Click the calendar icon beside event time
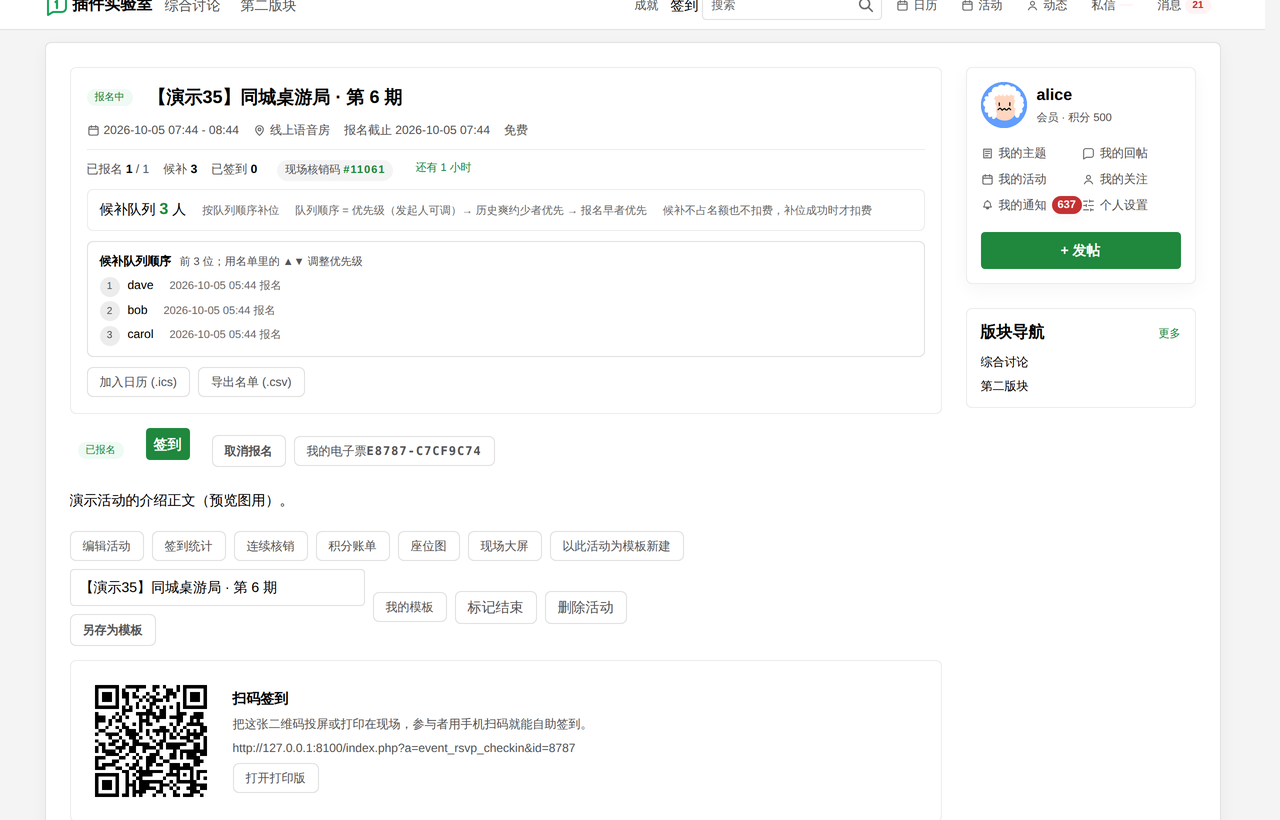The width and height of the screenshot is (1280, 820). [x=93, y=130]
